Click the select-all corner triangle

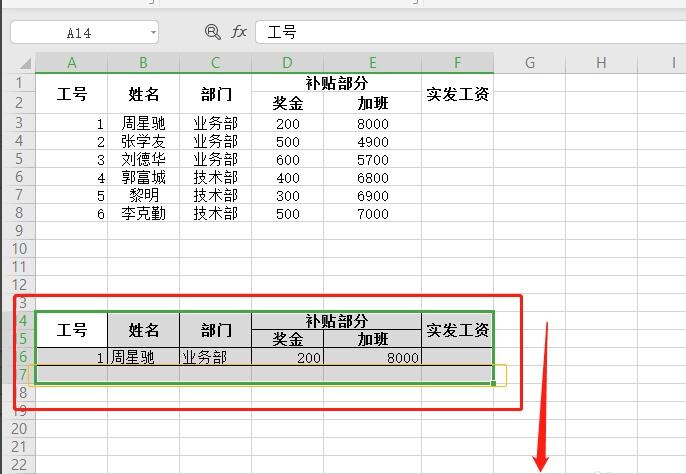tap(25, 64)
